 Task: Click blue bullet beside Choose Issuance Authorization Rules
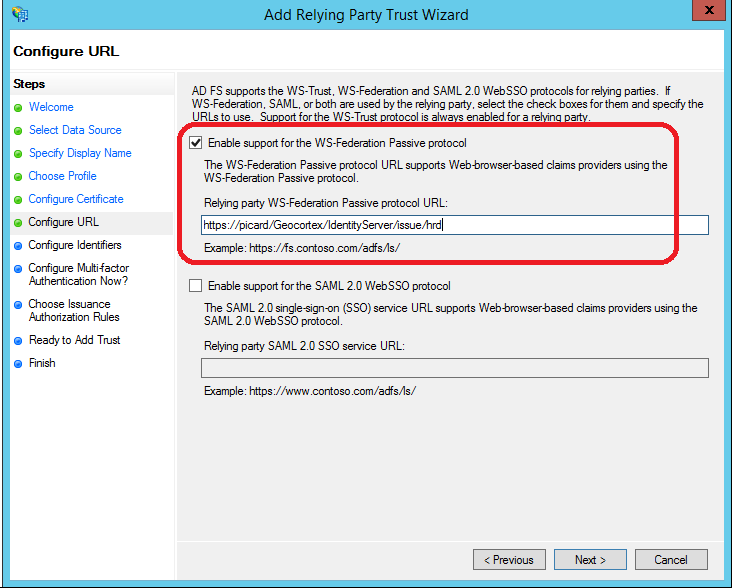pyautogui.click(x=18, y=305)
